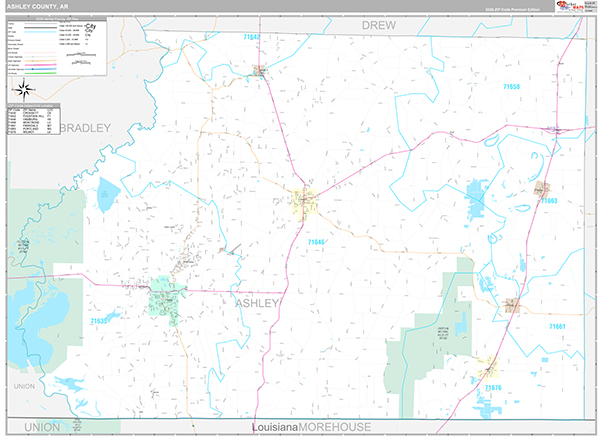Select the BRADLEY county label
Viewport: 600px width, 437px height.
pos(86,128)
